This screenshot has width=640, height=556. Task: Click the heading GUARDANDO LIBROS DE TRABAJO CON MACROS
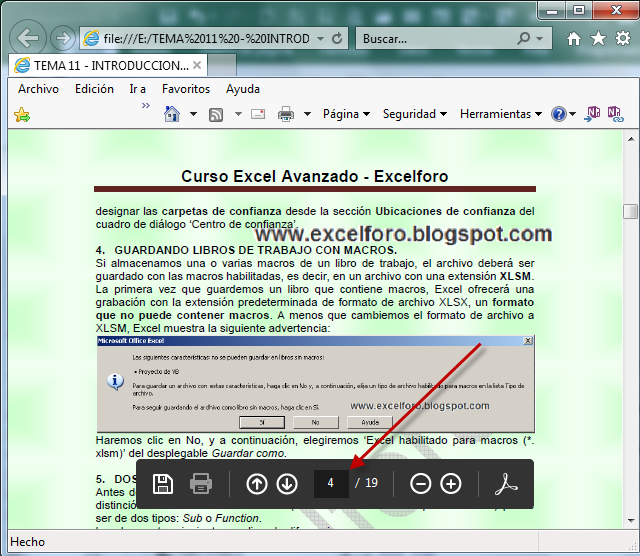point(256,250)
